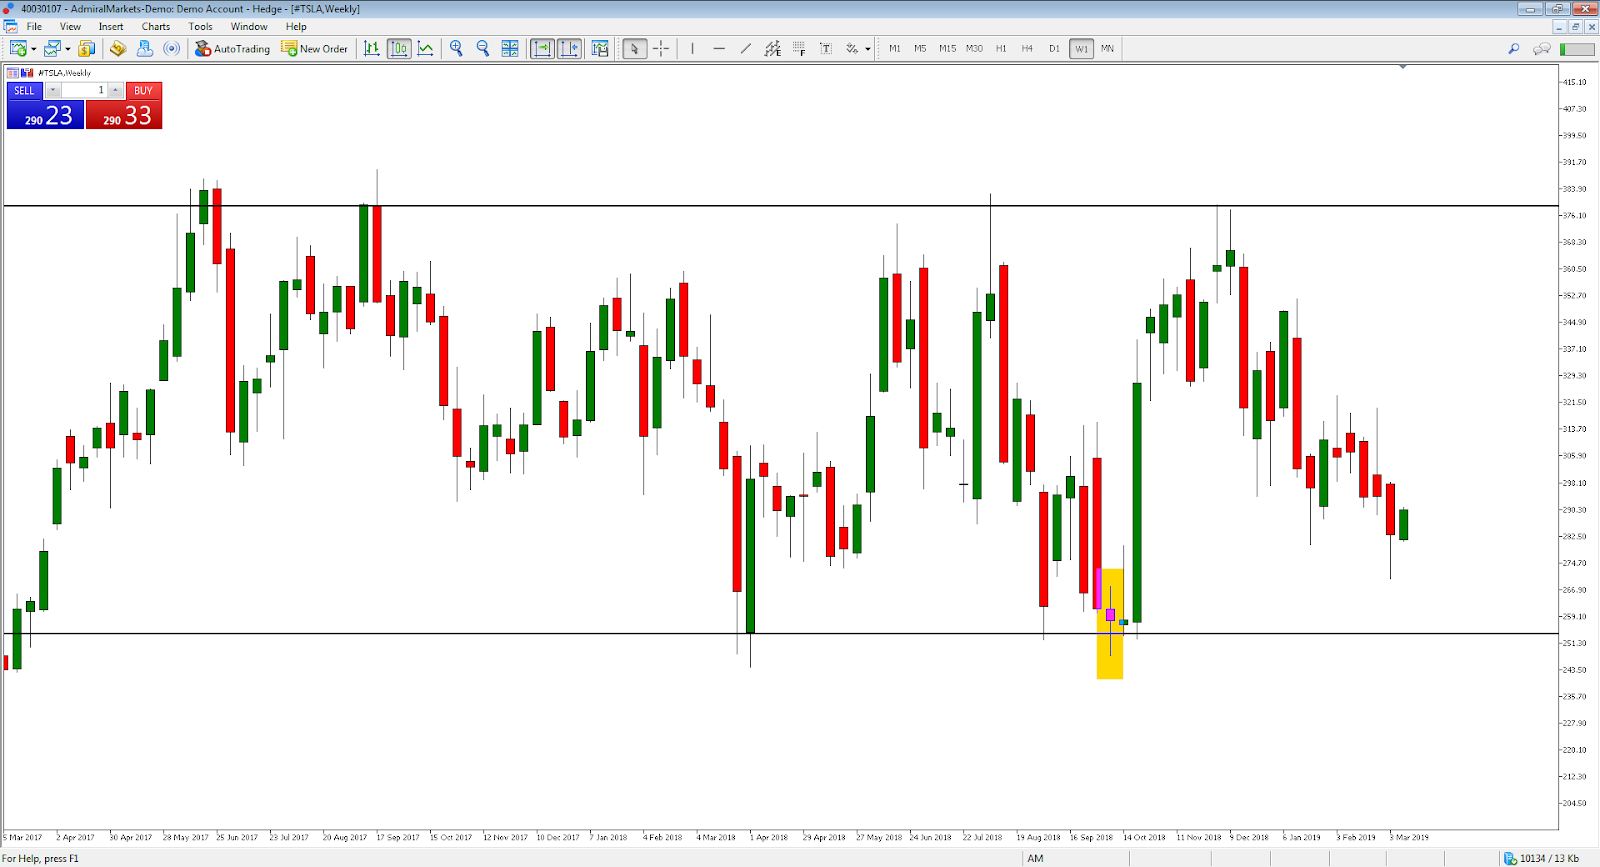1600x867 pixels.
Task: Click the blue SELL button
Action: click(x=24, y=90)
